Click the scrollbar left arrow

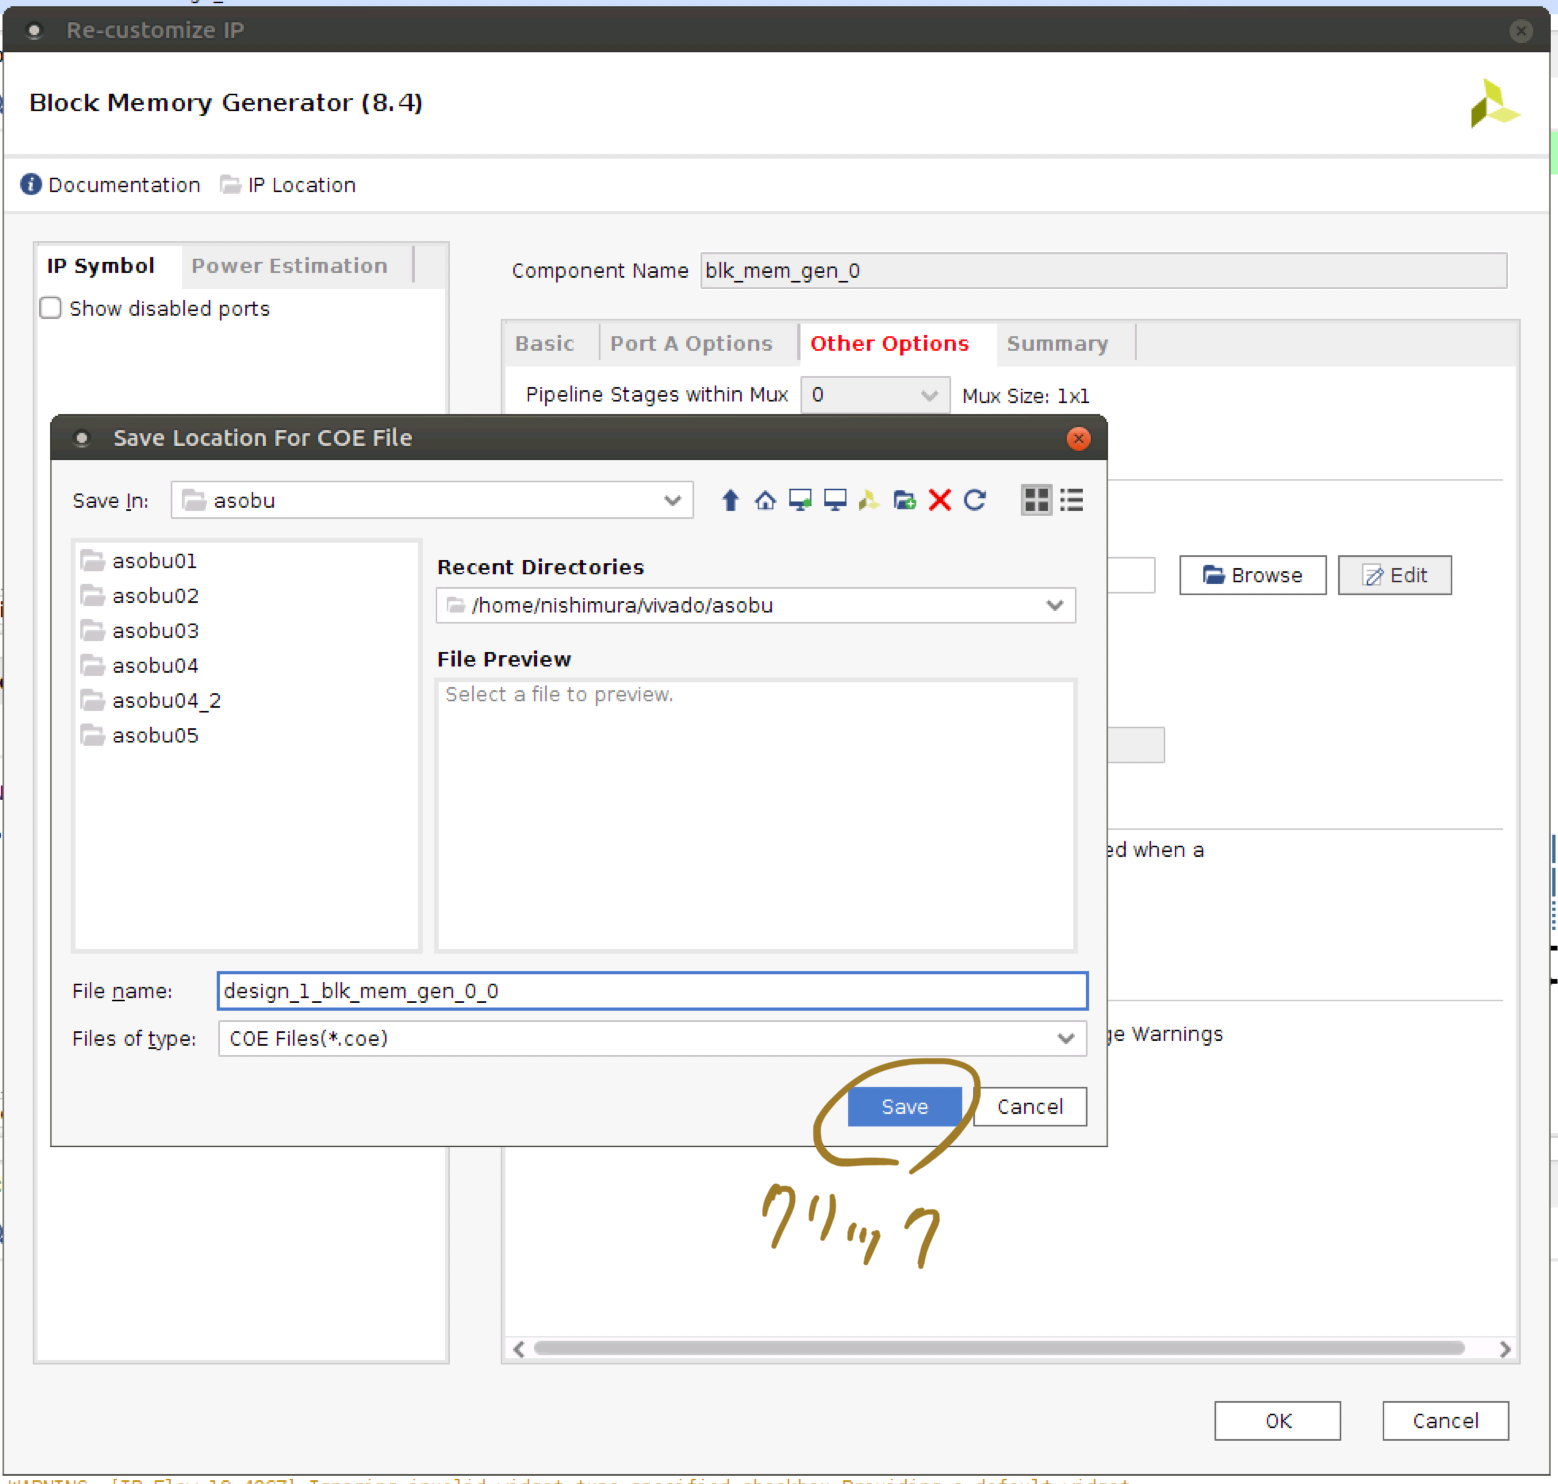tap(519, 1349)
